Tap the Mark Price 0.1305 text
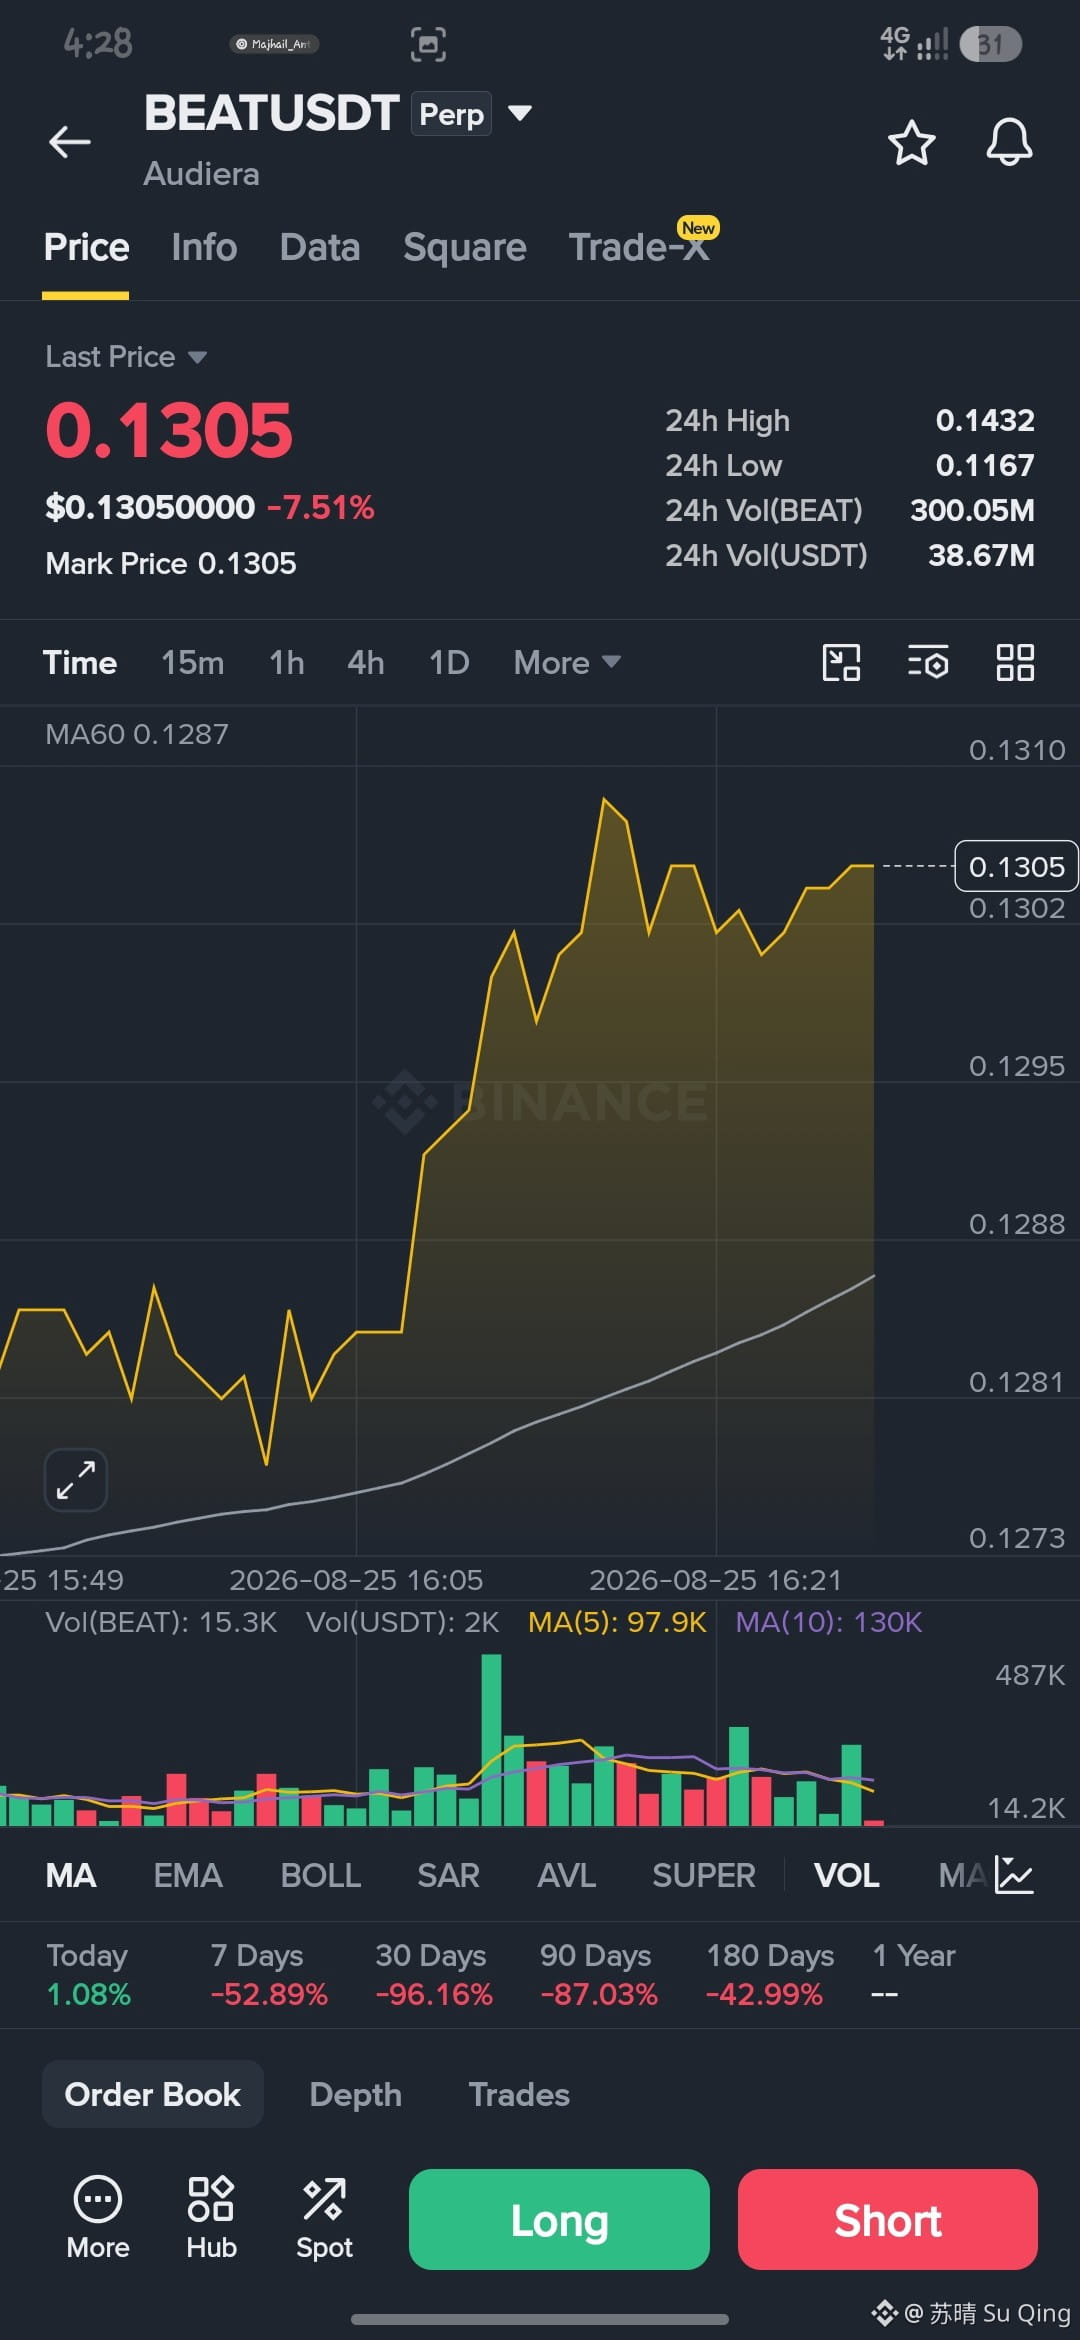Viewport: 1080px width, 2340px height. 171,563
